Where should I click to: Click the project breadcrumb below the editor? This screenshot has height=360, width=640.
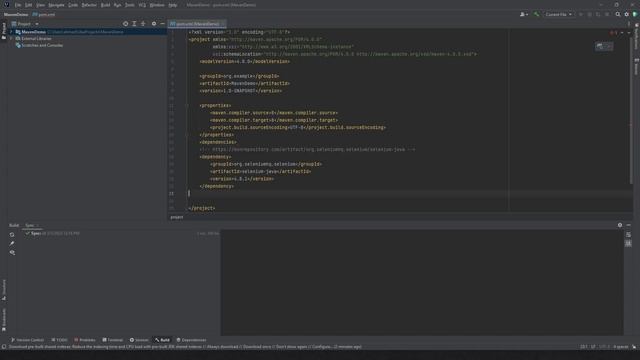pos(177,217)
